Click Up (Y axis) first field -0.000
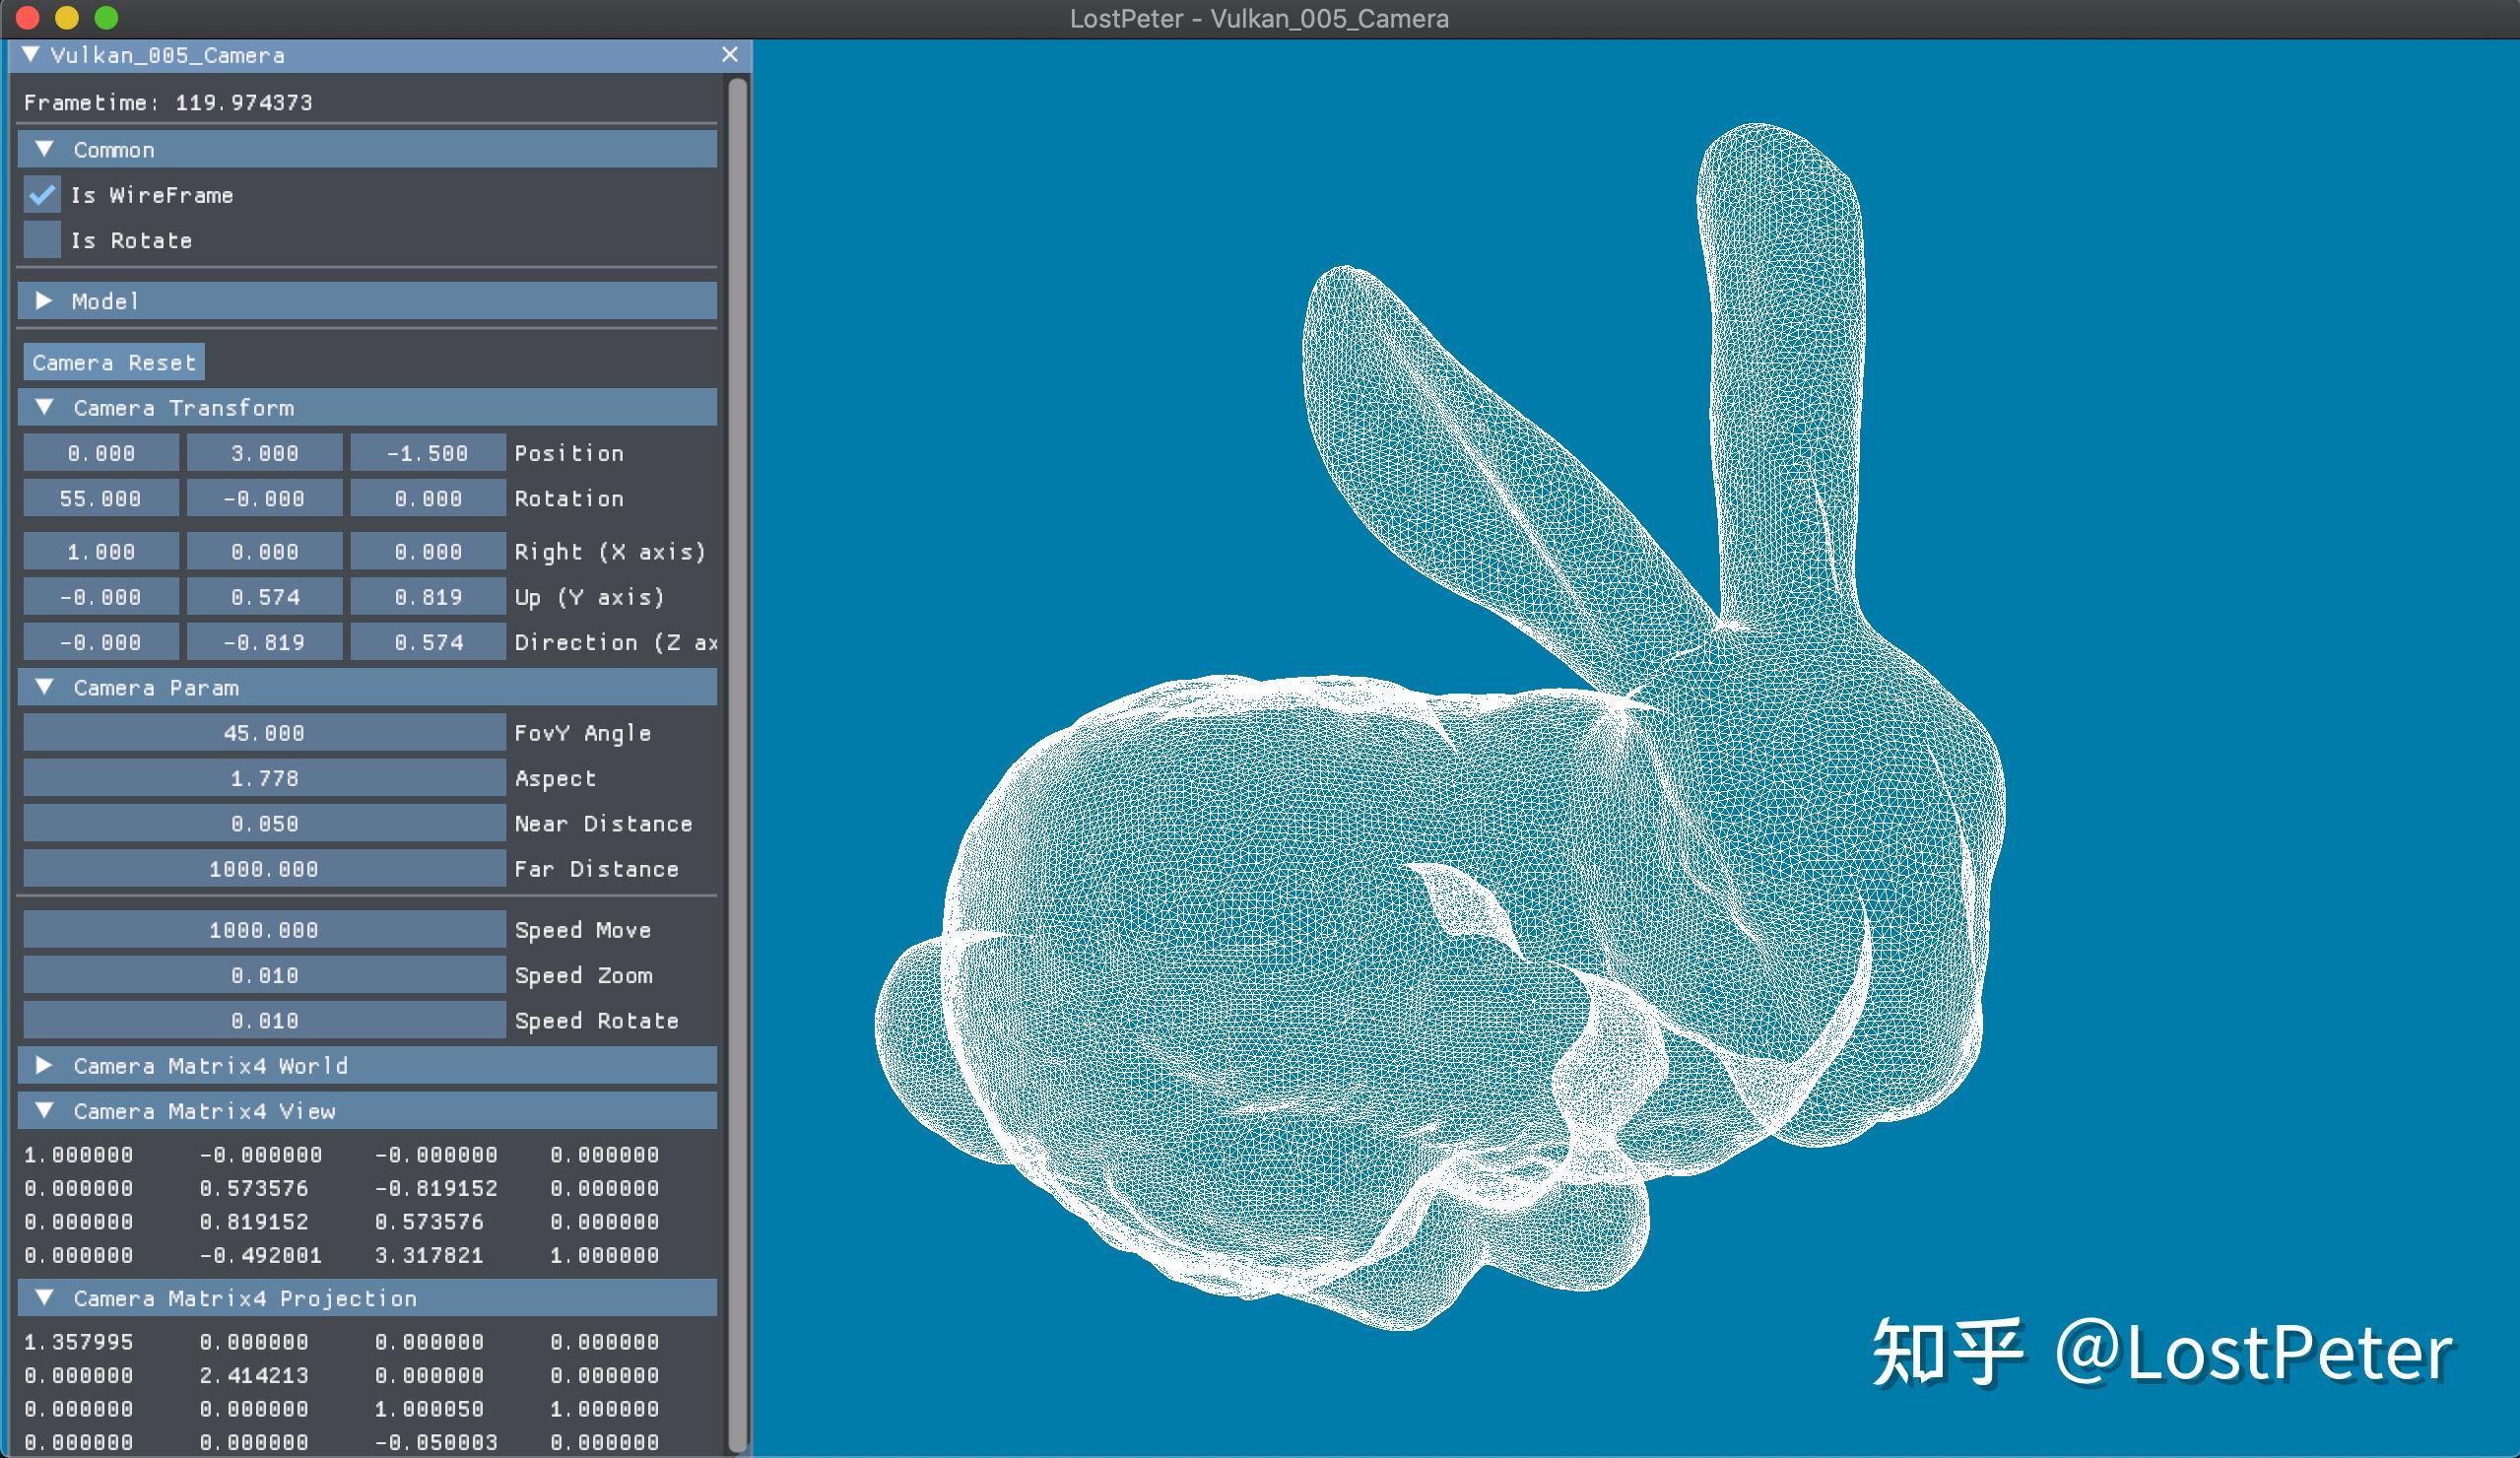Screen dimensions: 2520x1458 101,597
